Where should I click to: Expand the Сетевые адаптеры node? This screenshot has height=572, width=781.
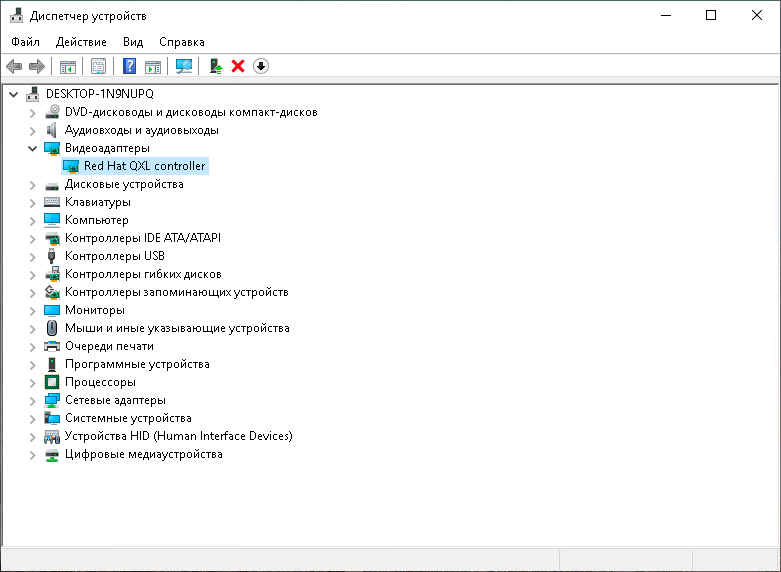coord(32,400)
